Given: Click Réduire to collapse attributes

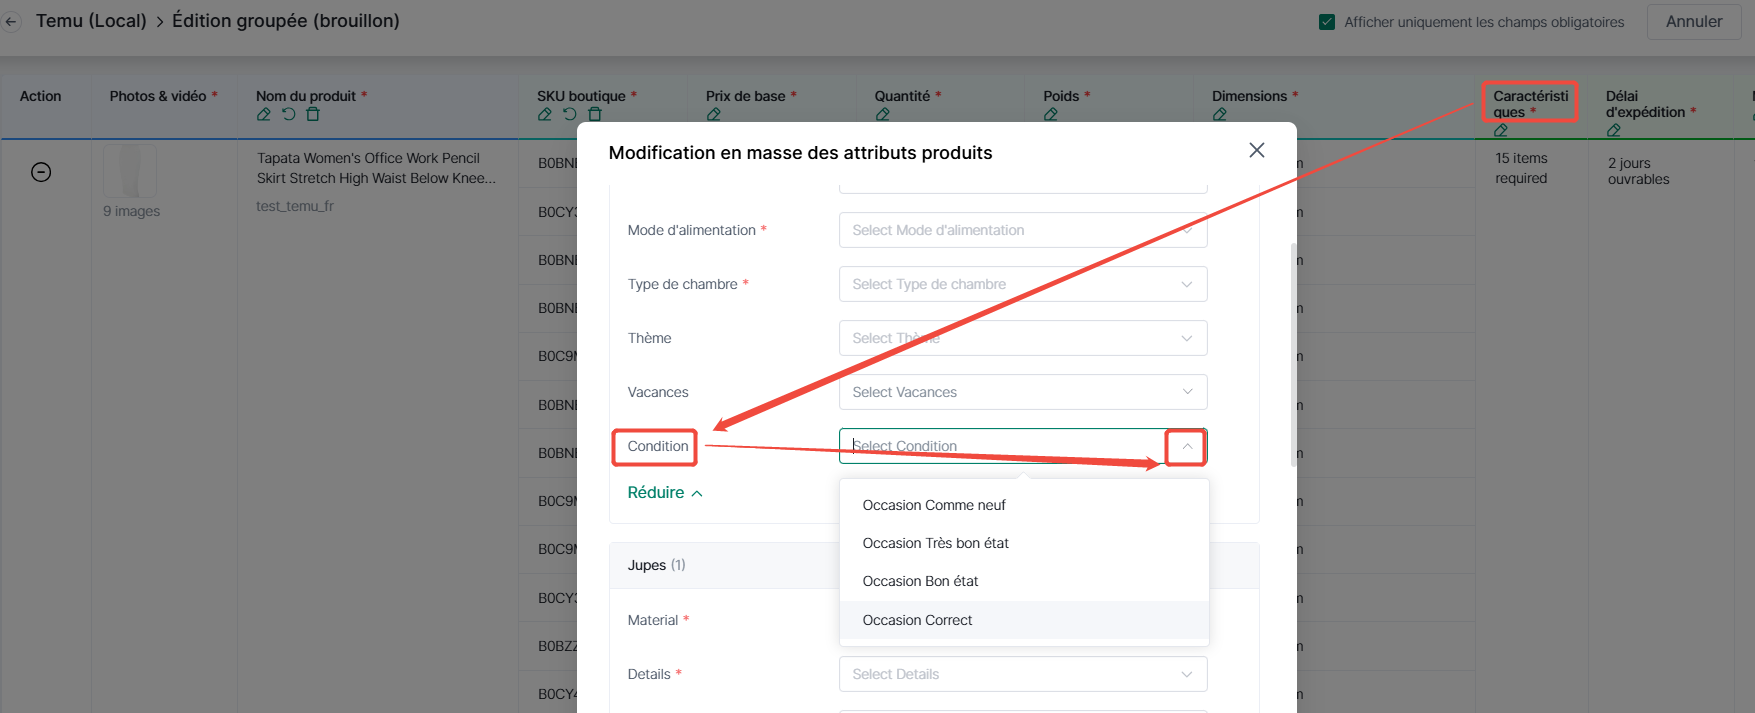Looking at the screenshot, I should click(x=665, y=492).
